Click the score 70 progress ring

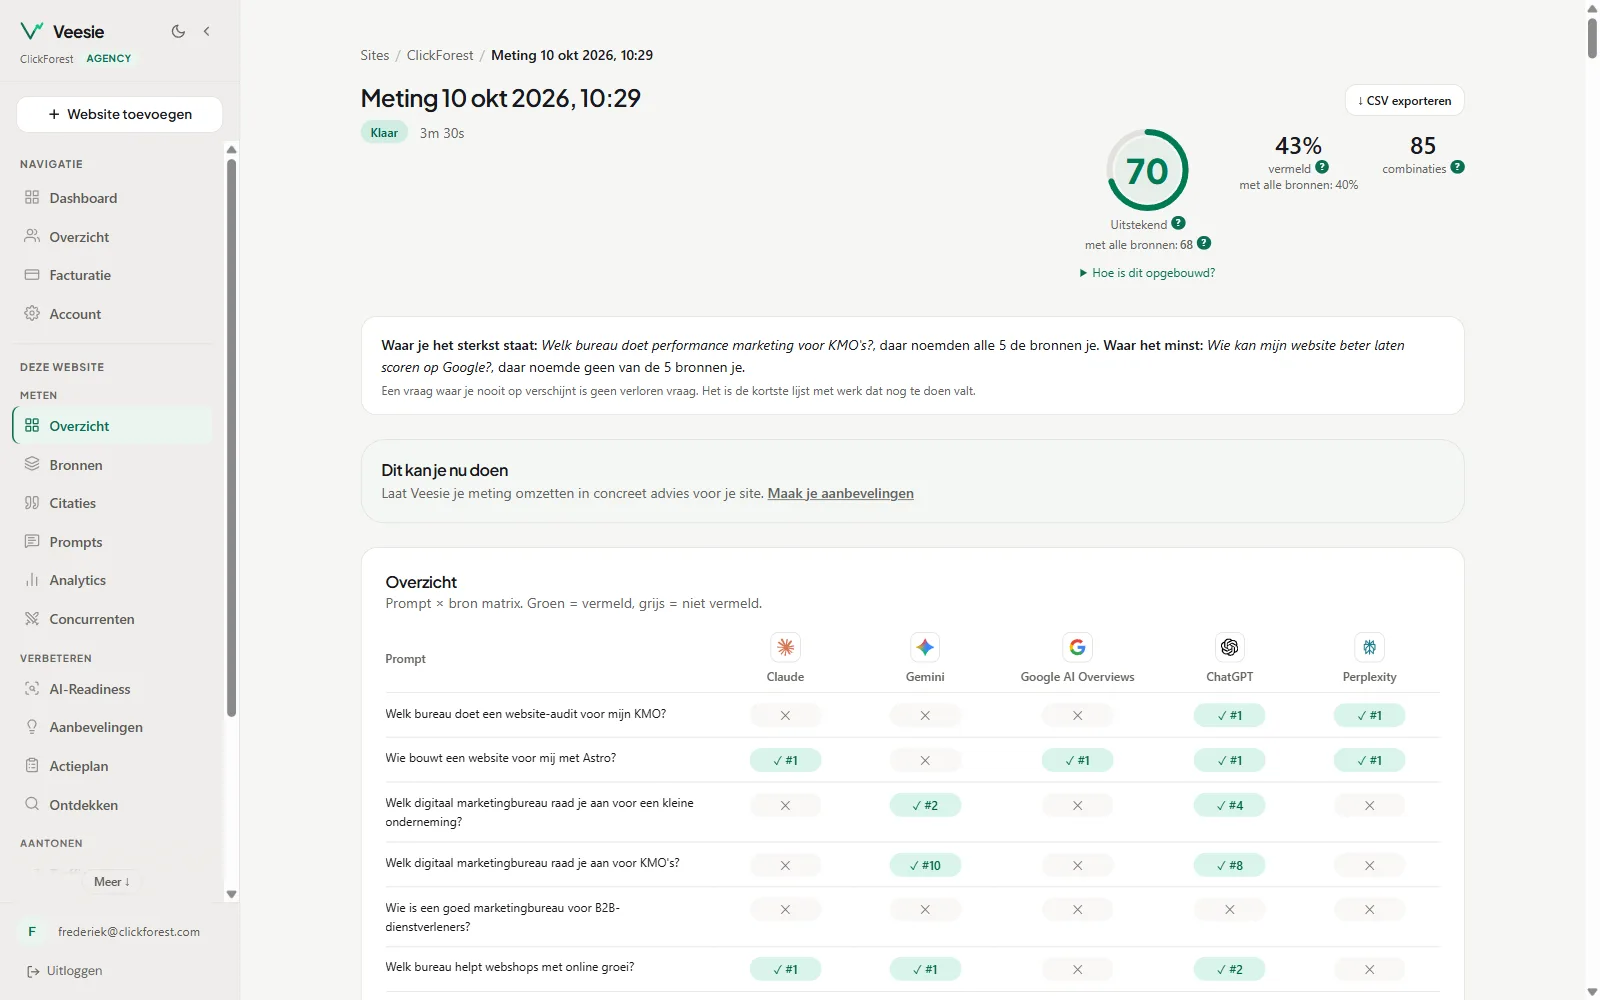point(1147,170)
